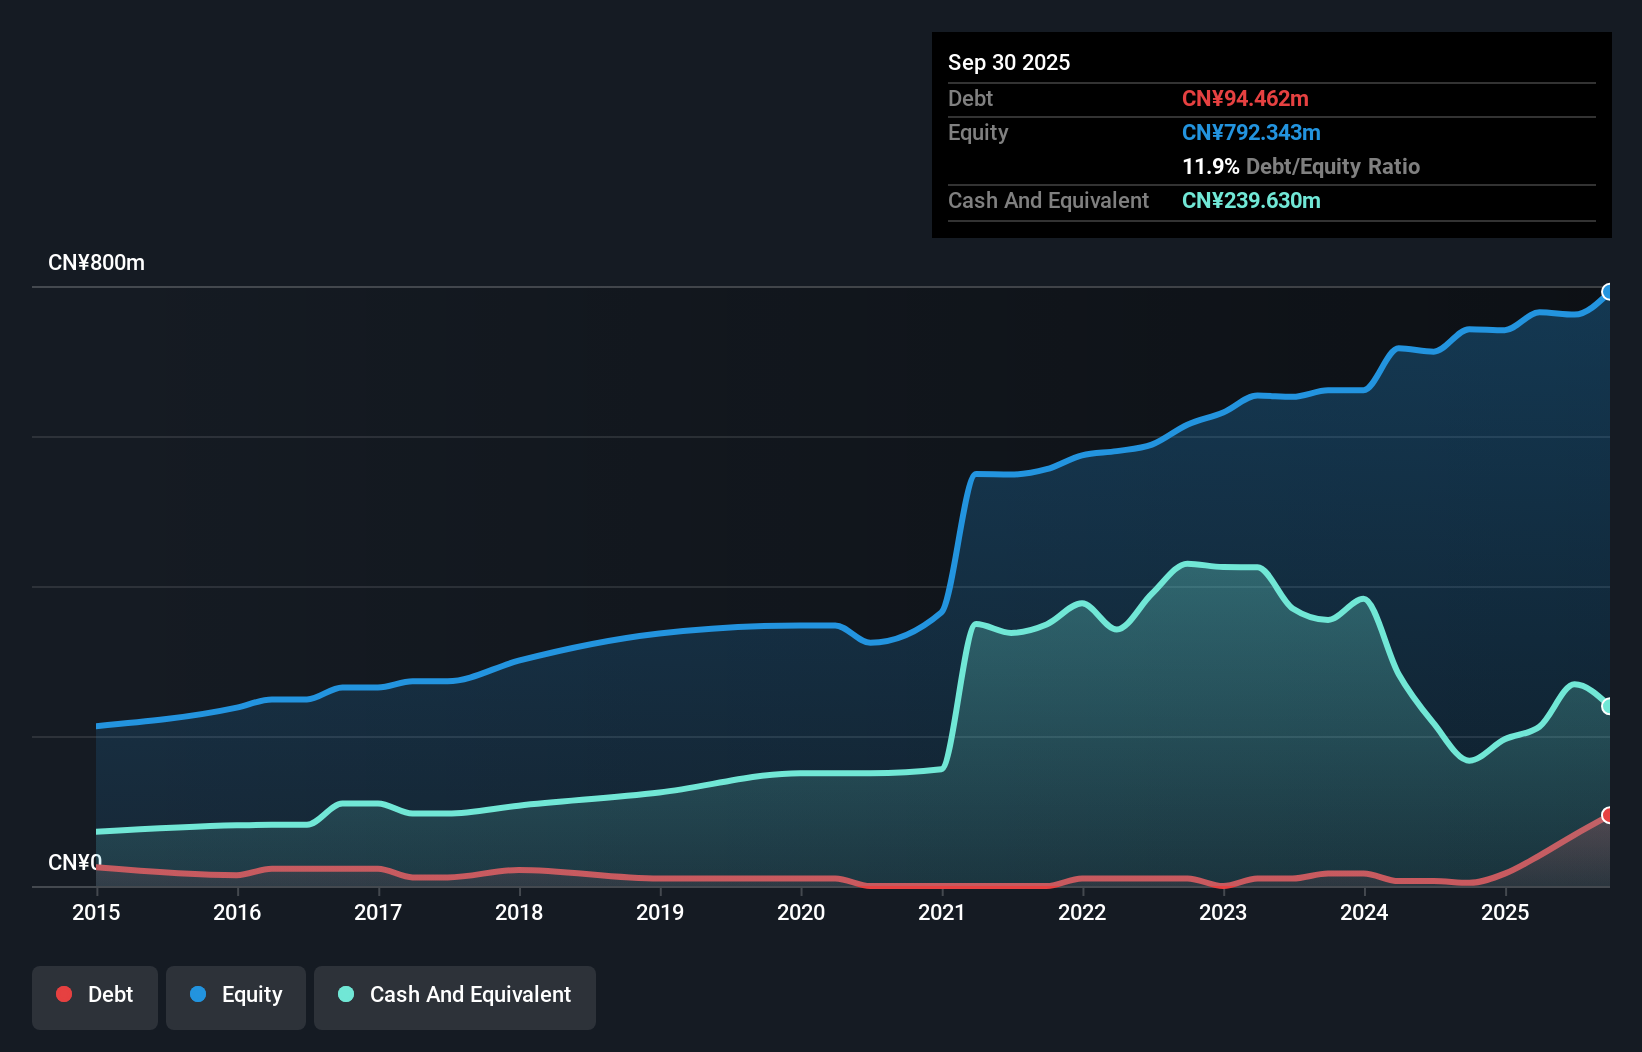
Task: Select the 2021 year label on x-axis
Action: point(942,913)
